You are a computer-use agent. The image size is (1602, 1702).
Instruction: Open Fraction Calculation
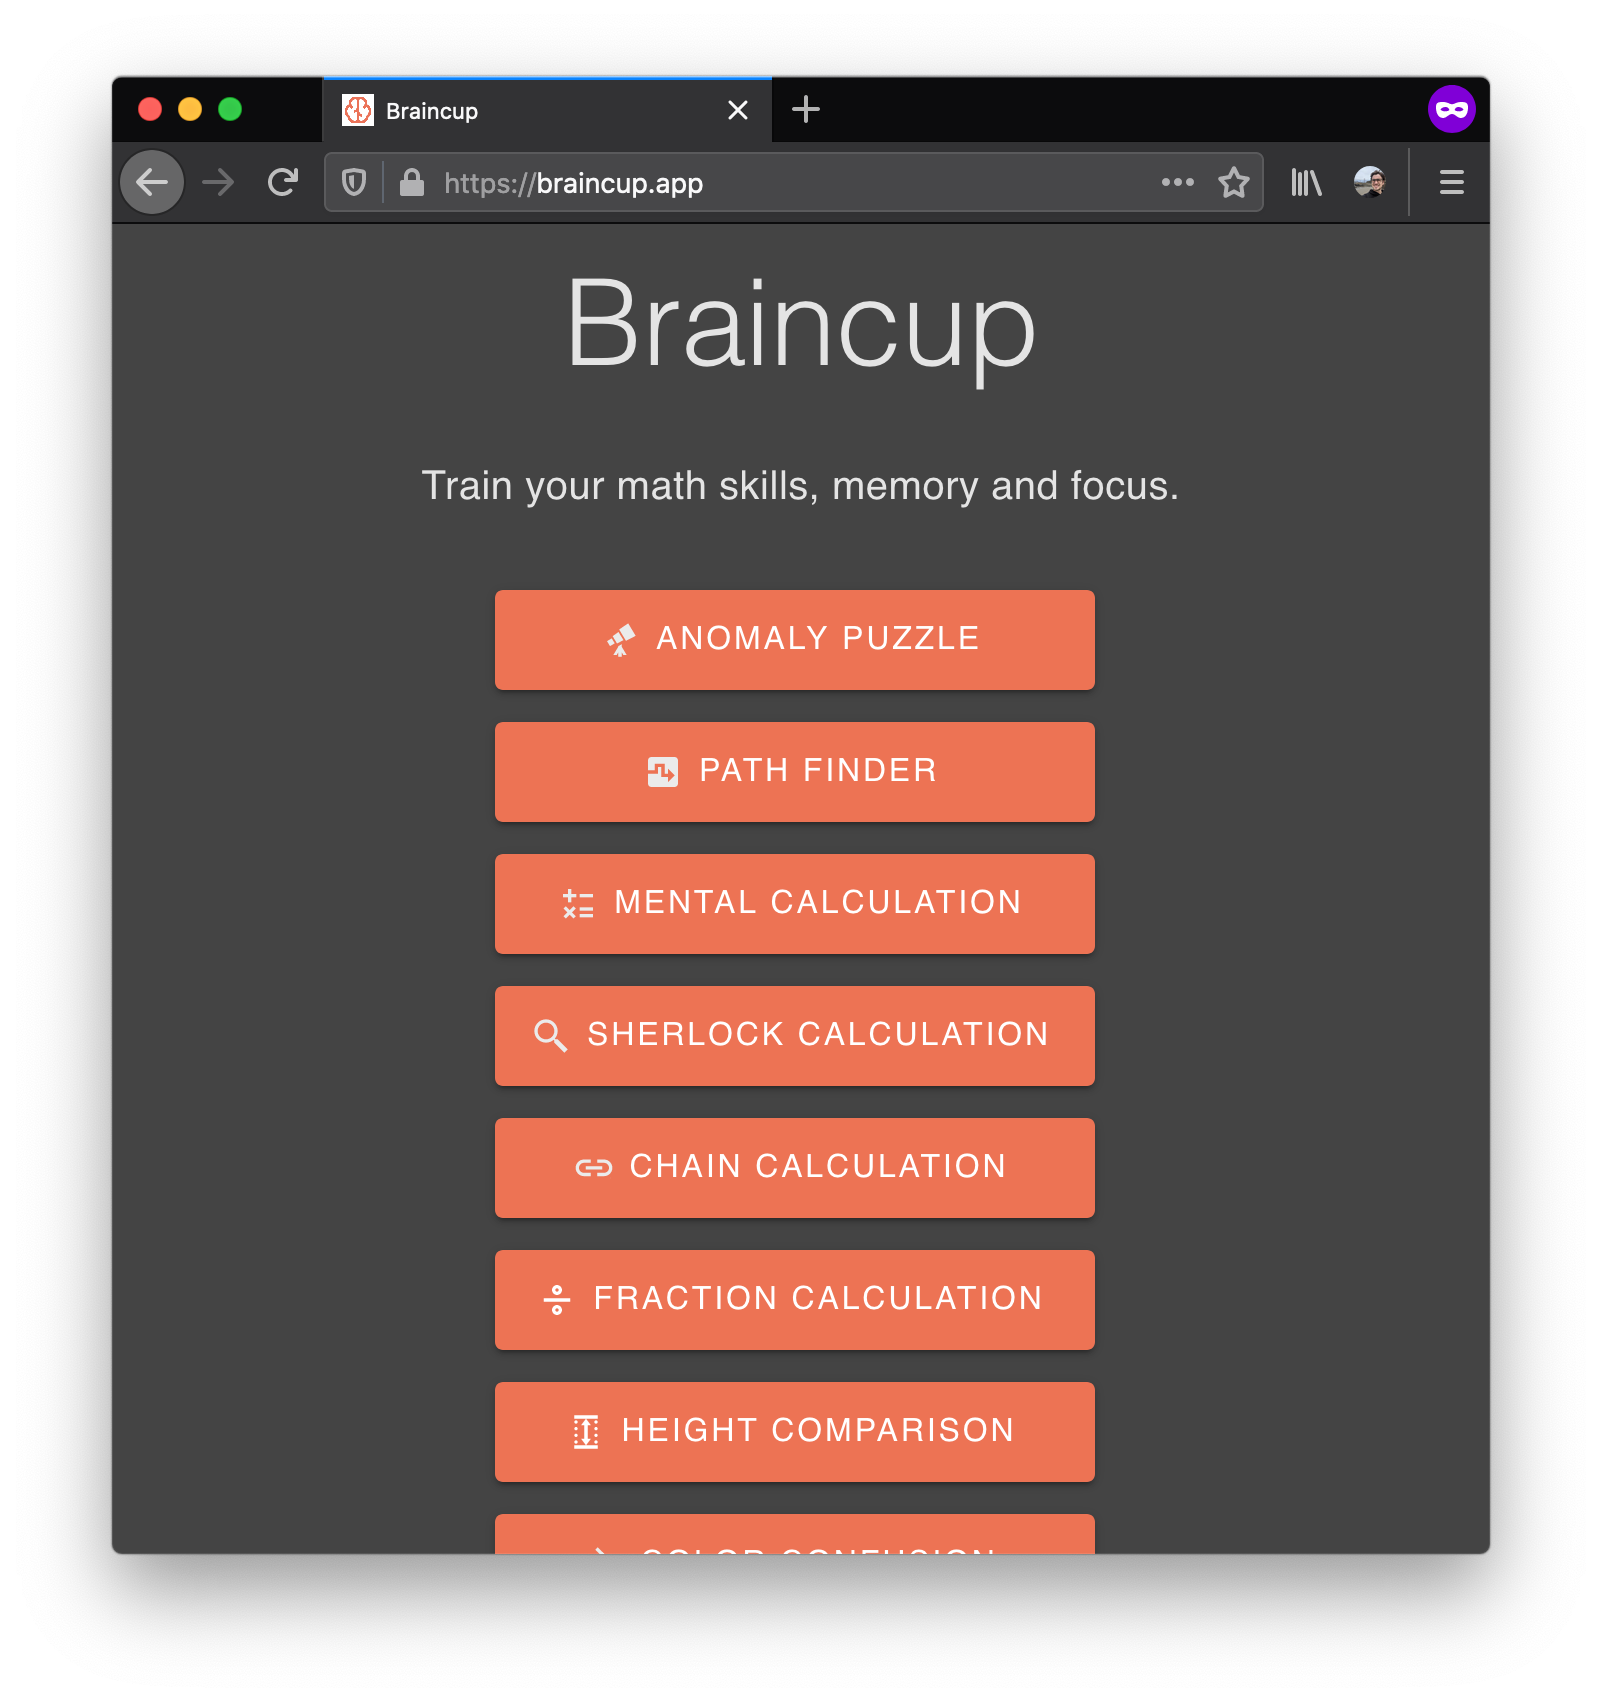(795, 1300)
